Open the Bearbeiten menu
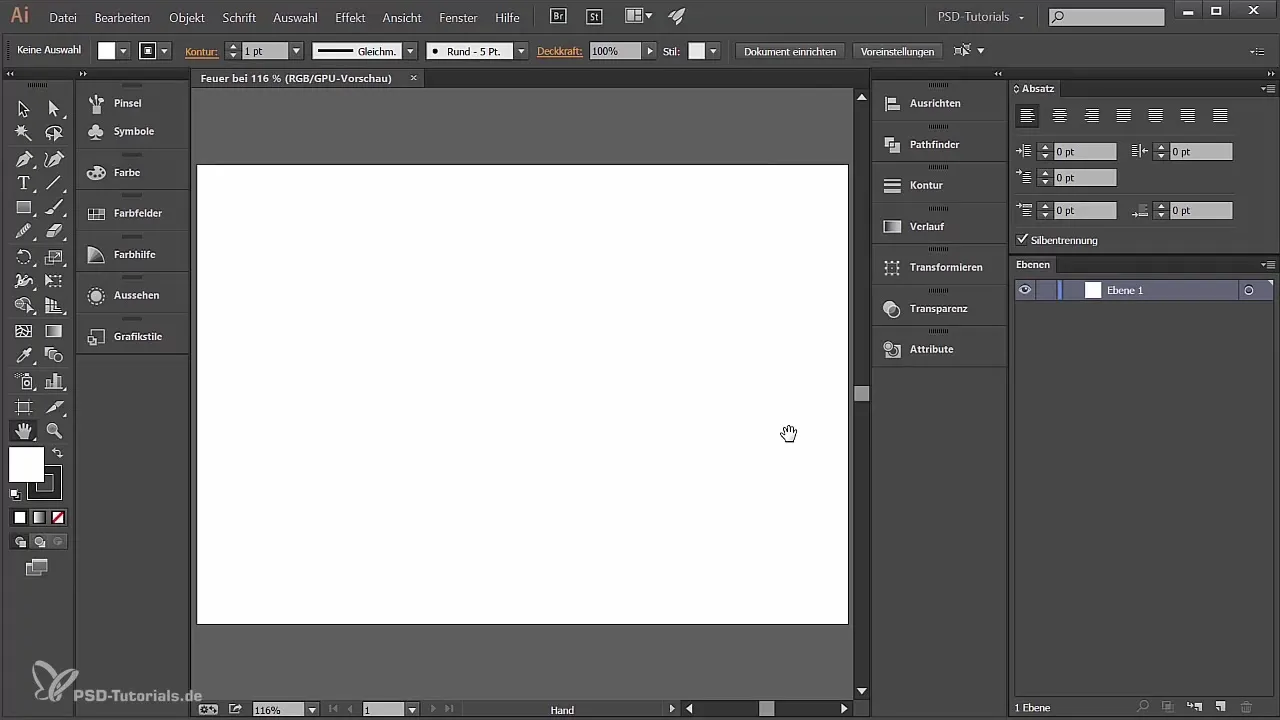Image resolution: width=1280 pixels, height=720 pixels. 122,18
